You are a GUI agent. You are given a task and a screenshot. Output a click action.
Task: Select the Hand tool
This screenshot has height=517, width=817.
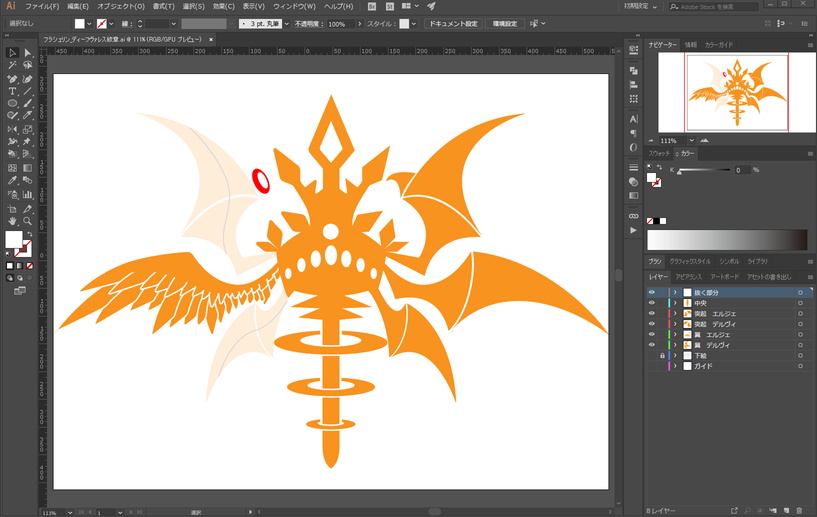tap(13, 221)
